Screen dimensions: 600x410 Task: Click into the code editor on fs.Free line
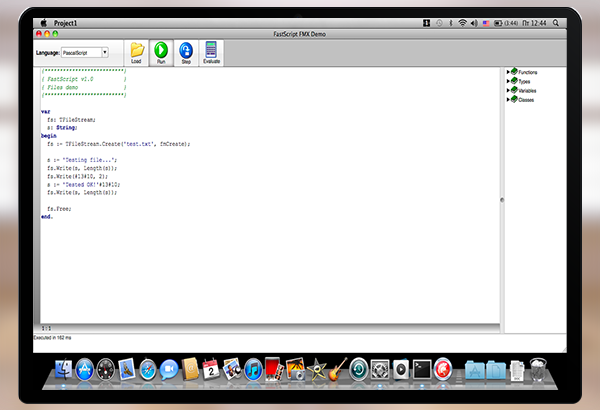point(59,207)
